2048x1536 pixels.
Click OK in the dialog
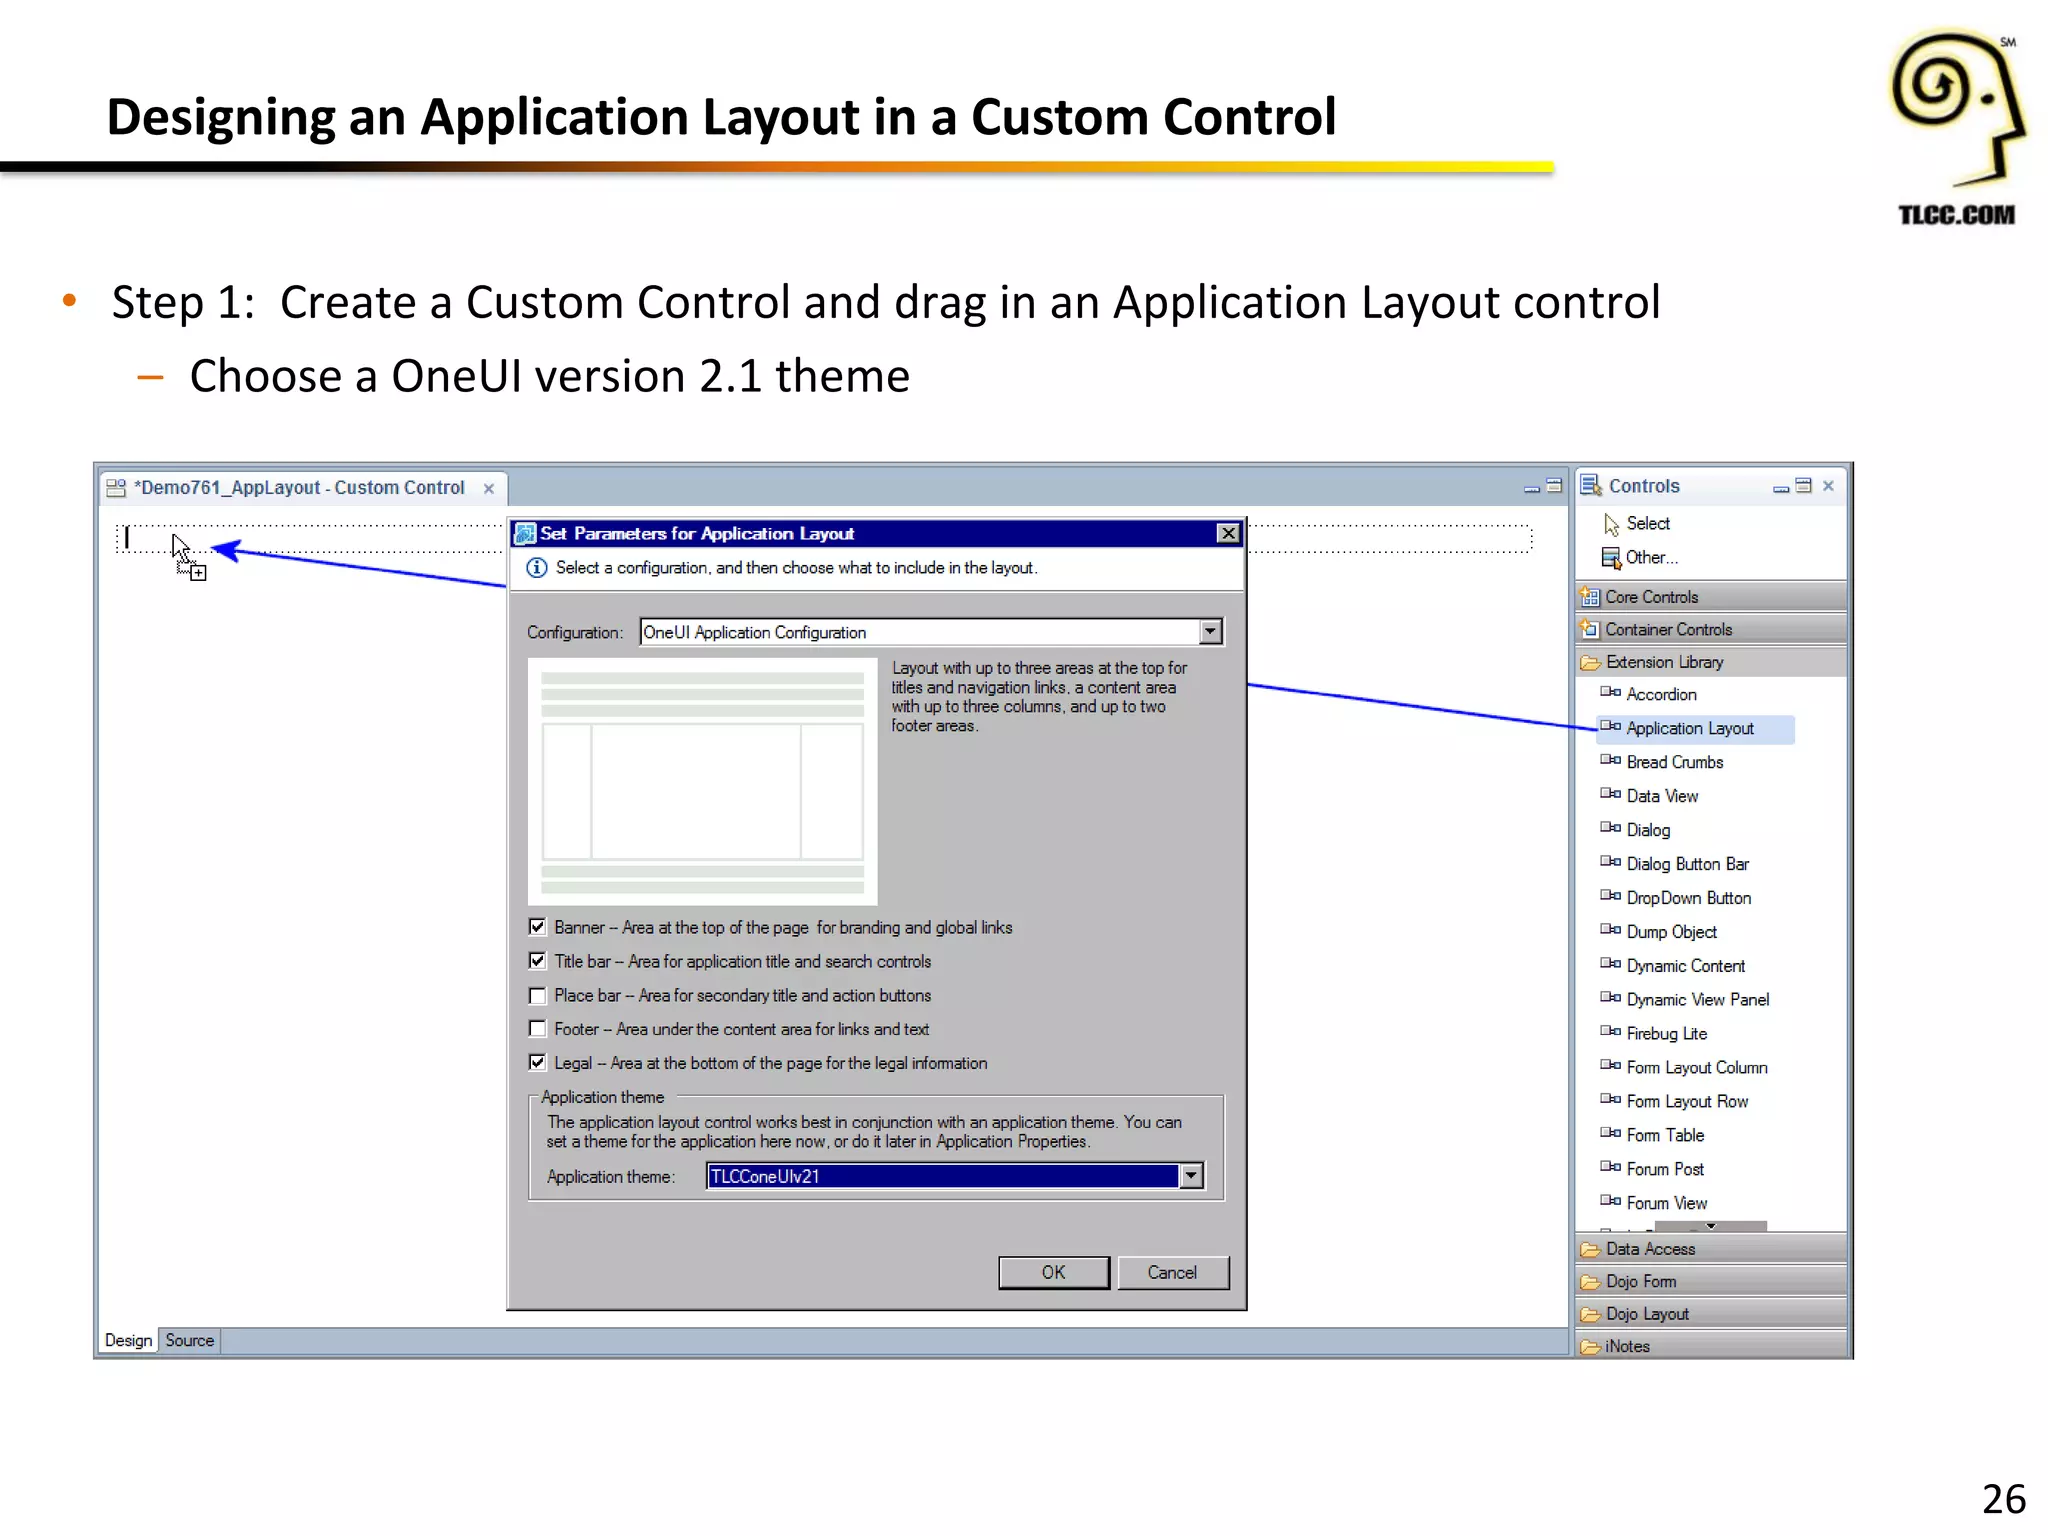1054,1272
